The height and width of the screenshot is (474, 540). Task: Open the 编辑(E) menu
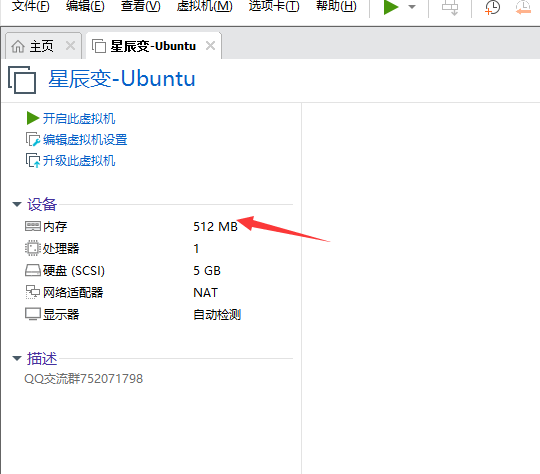(x=85, y=6)
